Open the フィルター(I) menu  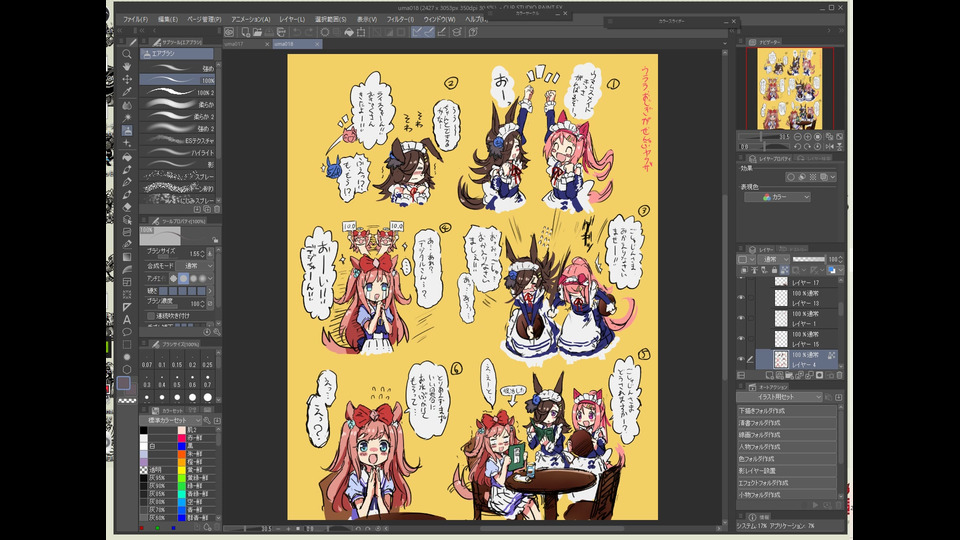point(400,20)
